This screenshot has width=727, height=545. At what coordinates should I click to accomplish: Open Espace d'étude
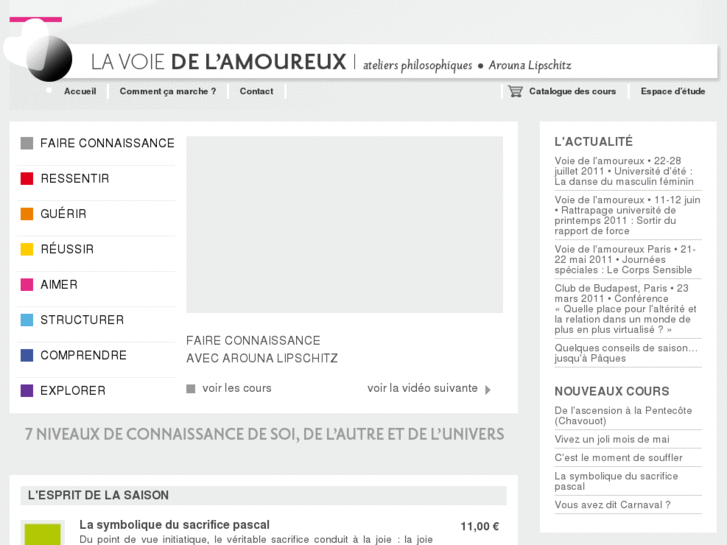(x=673, y=91)
